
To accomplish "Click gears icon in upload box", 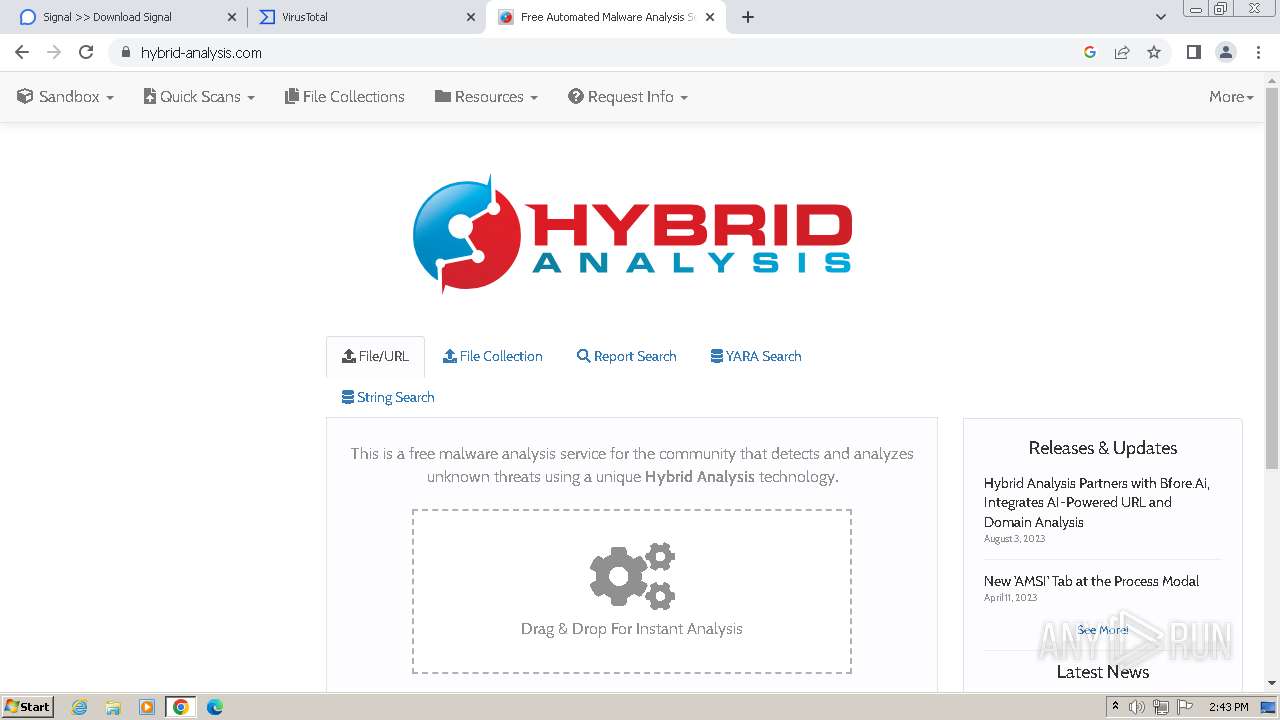I will 632,576.
